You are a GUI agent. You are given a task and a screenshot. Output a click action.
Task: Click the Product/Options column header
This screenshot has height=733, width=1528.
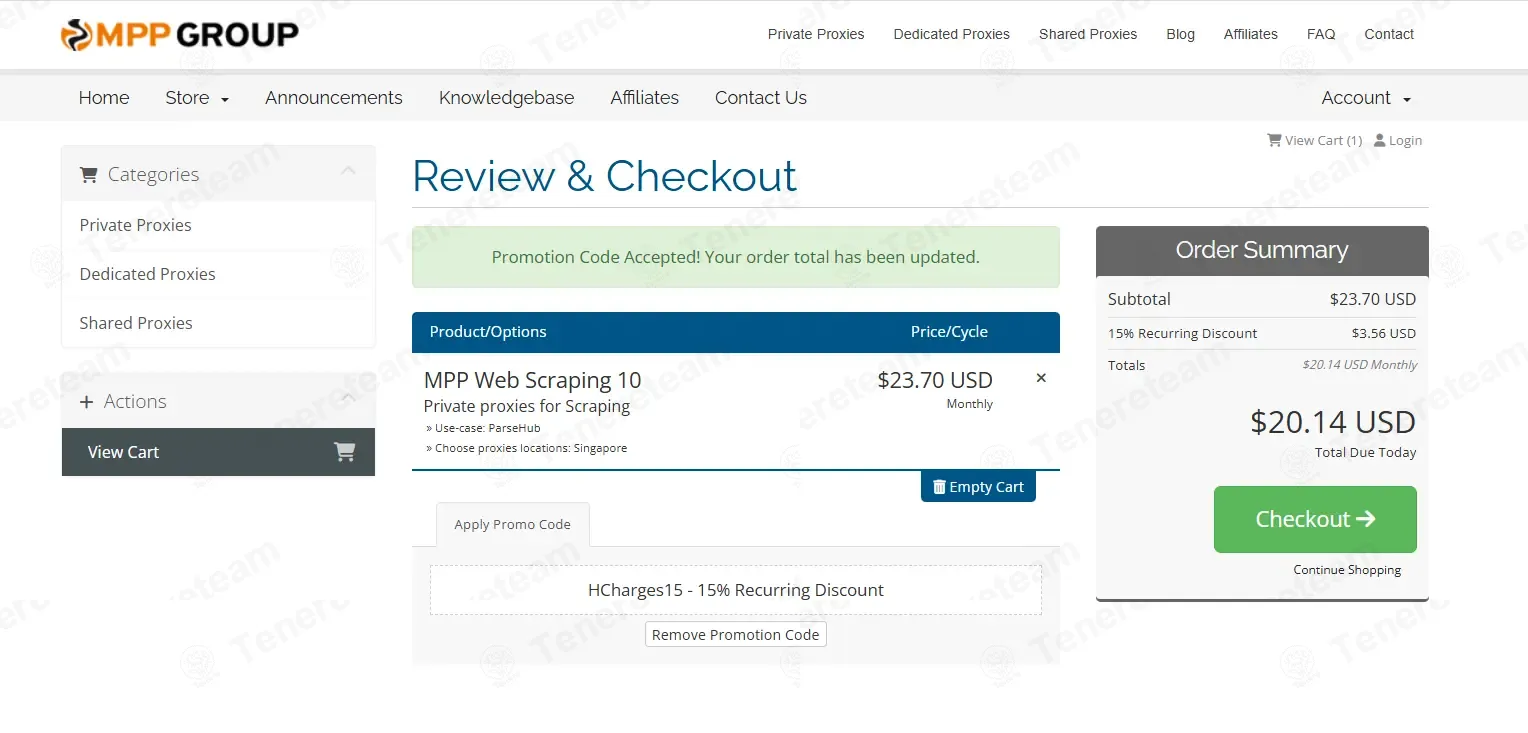(488, 332)
